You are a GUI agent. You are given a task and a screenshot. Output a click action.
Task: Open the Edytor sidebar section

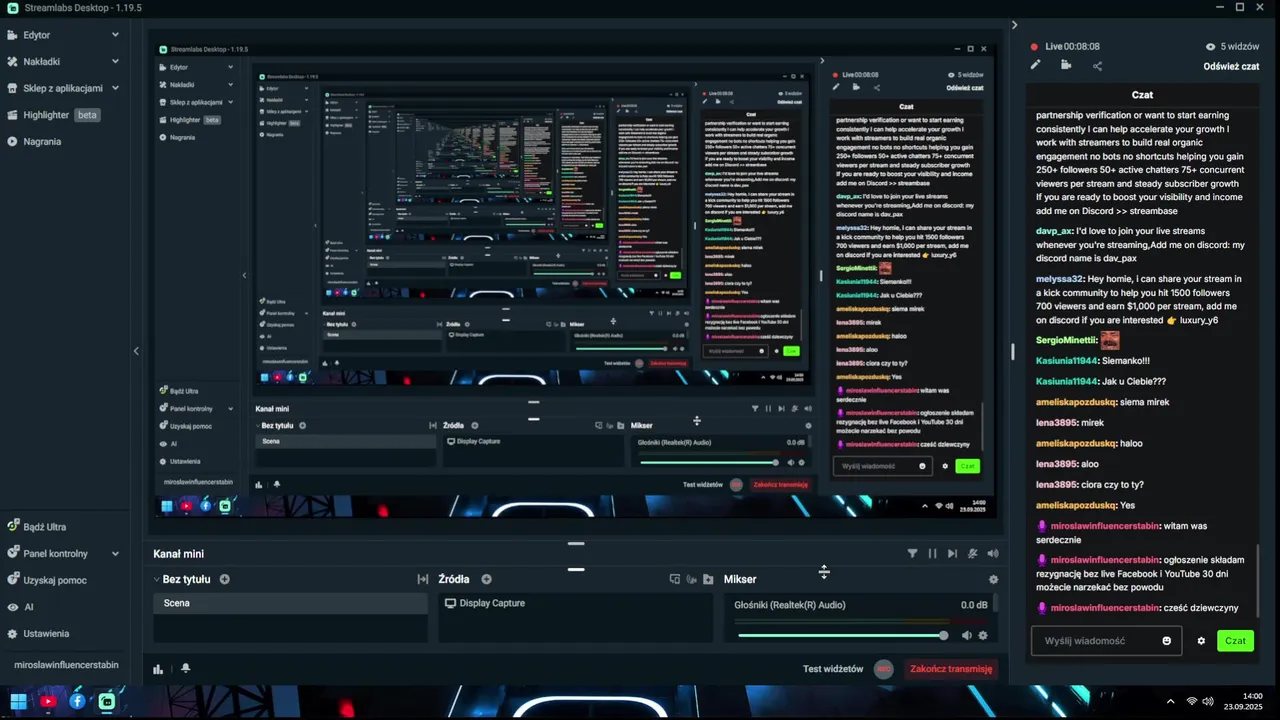(37, 35)
